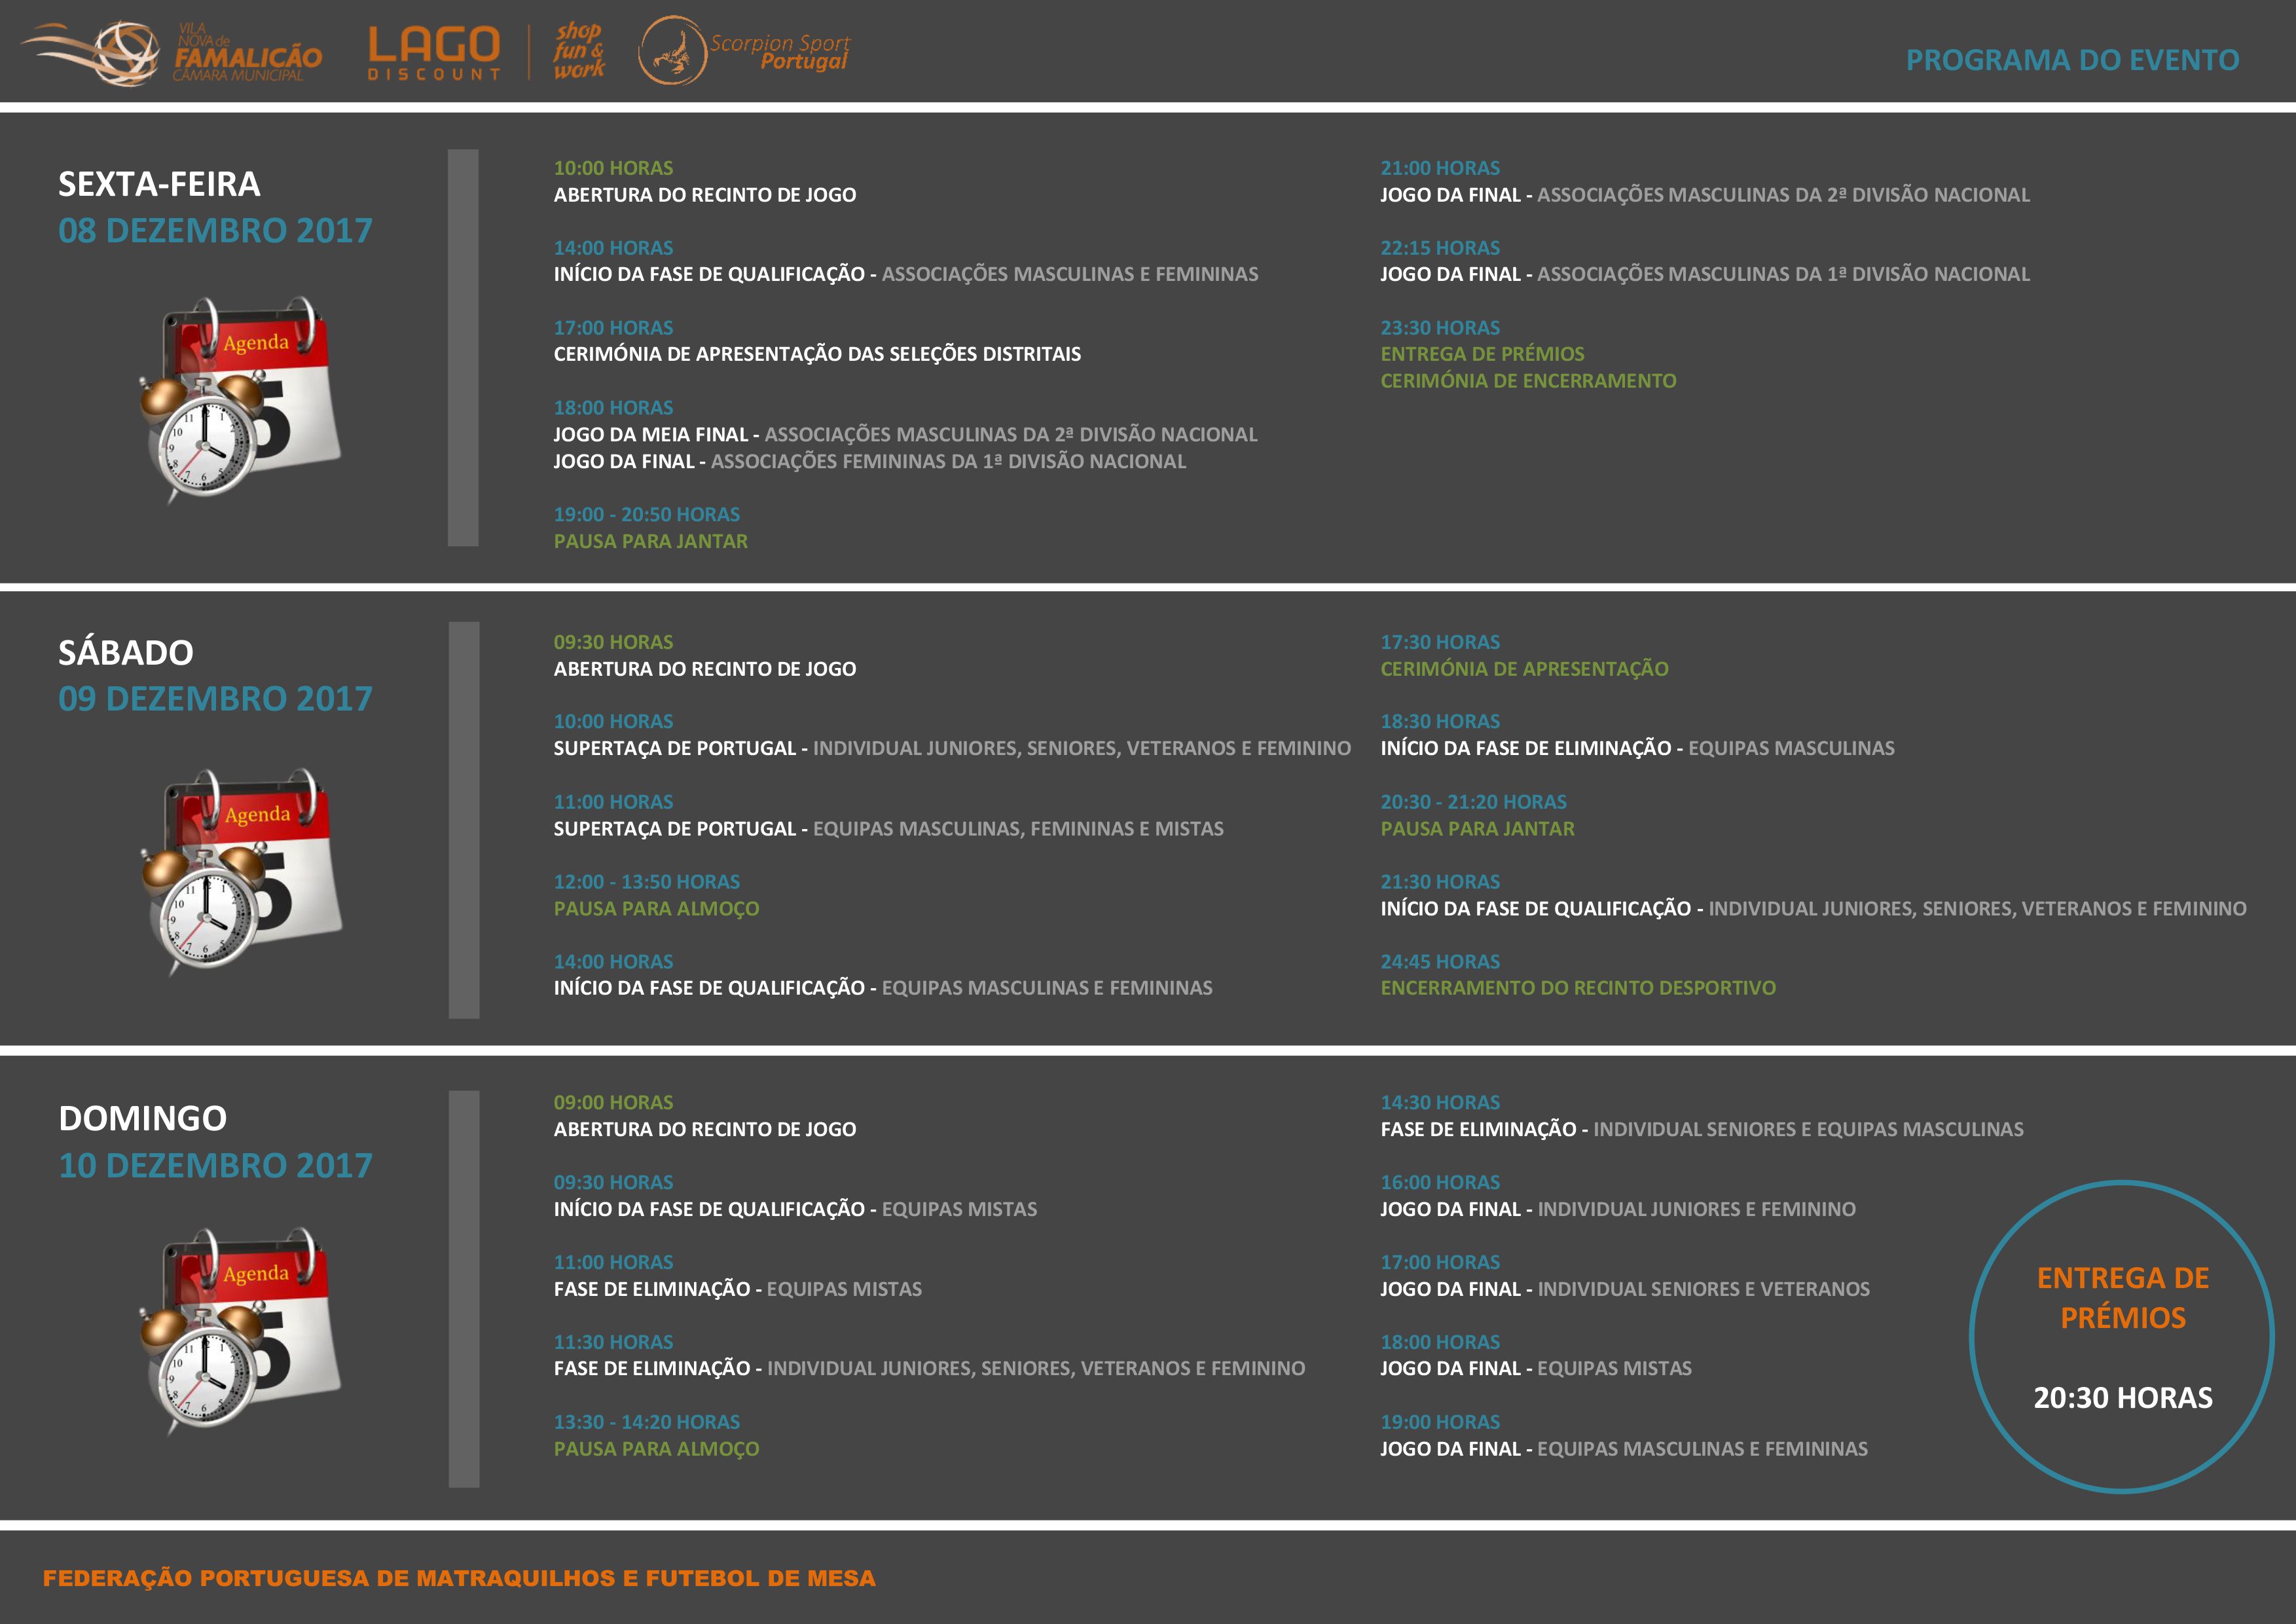The height and width of the screenshot is (1624, 2296).
Task: Click the 19:00 - 20:50 HORAS time label
Action: pyautogui.click(x=646, y=515)
